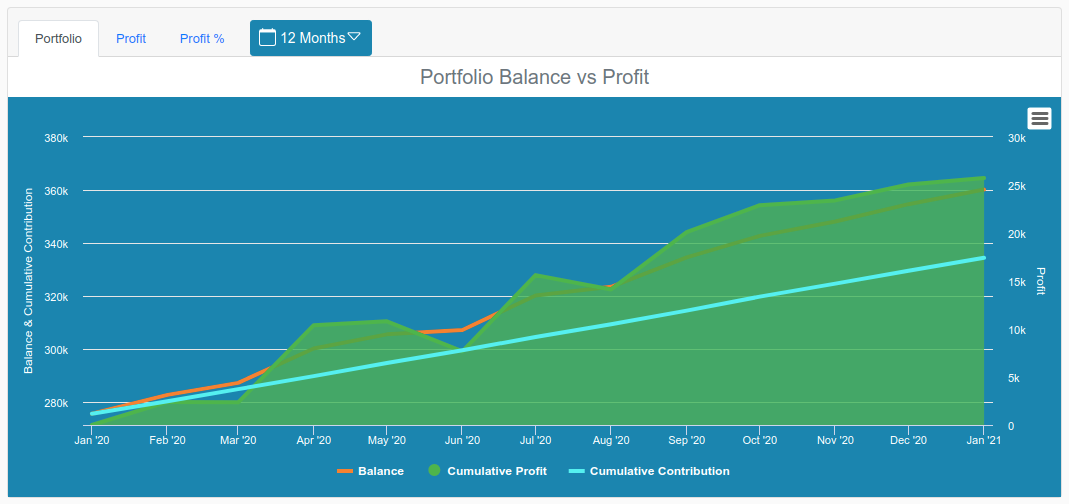Click the orange Balance legend swatch

pyautogui.click(x=345, y=471)
